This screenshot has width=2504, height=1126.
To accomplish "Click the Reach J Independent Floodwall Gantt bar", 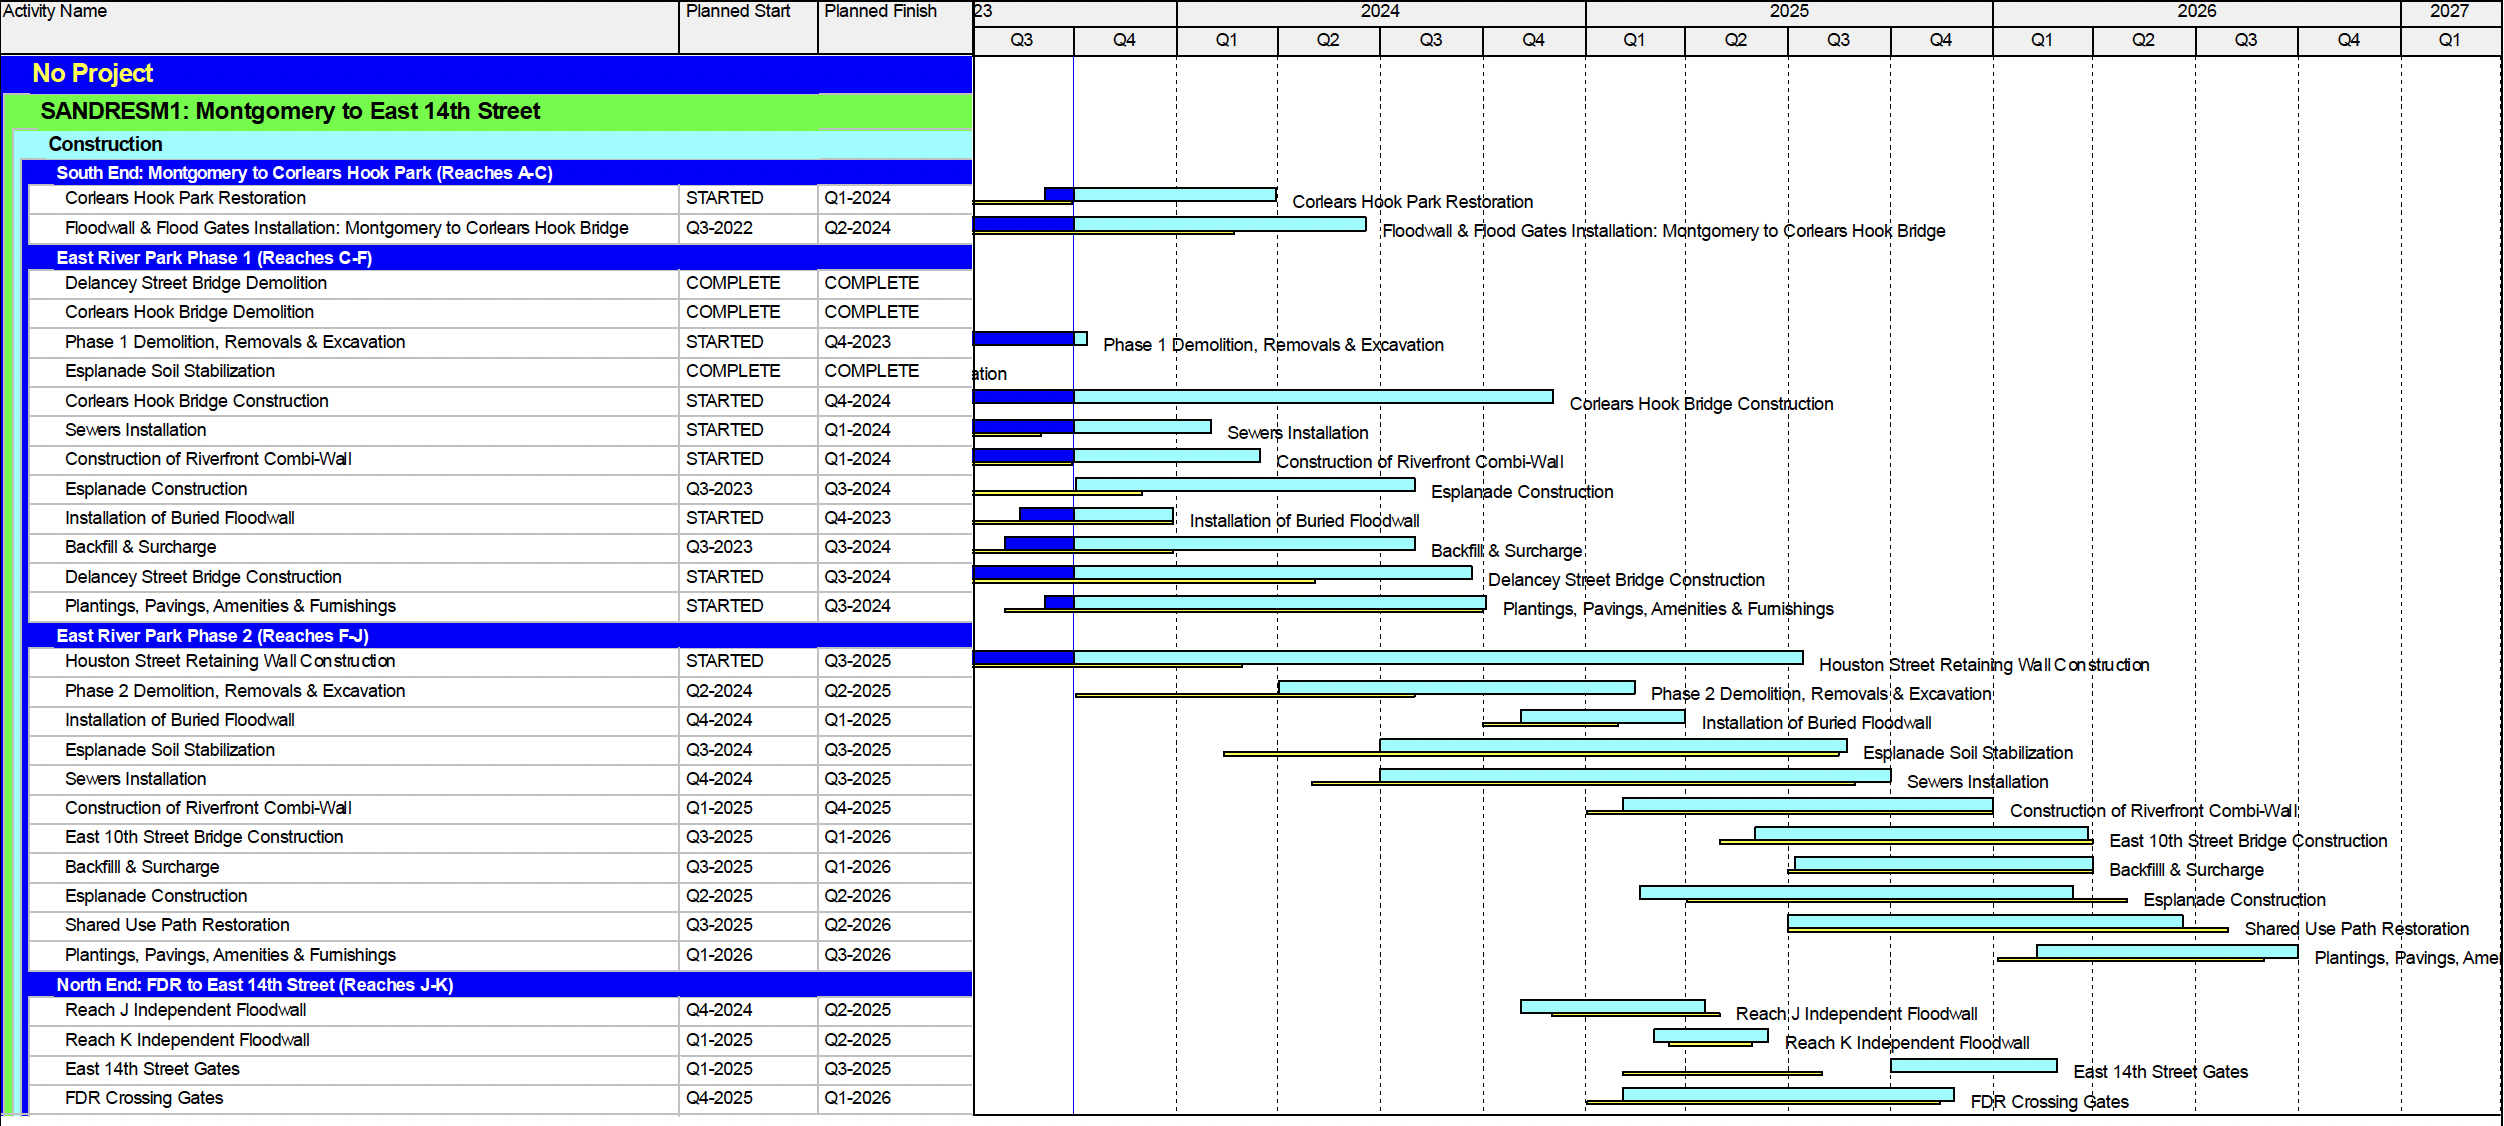I will pyautogui.click(x=1613, y=1006).
